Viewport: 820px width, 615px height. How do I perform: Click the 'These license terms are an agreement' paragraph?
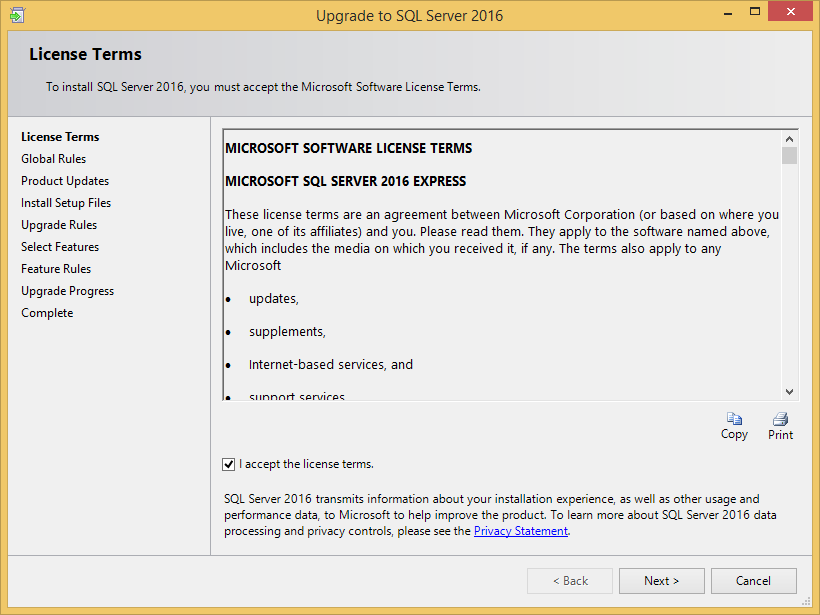[502, 240]
